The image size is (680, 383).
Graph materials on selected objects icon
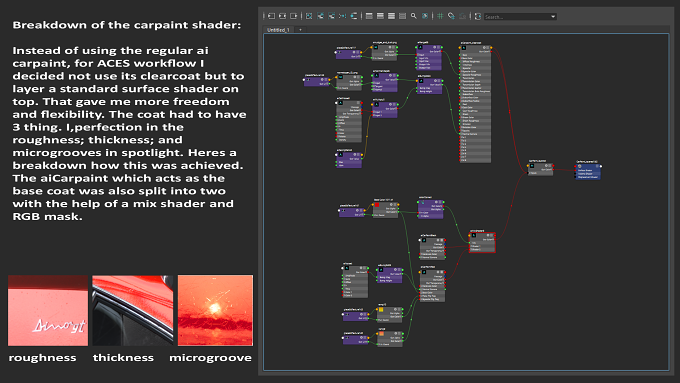354,16
